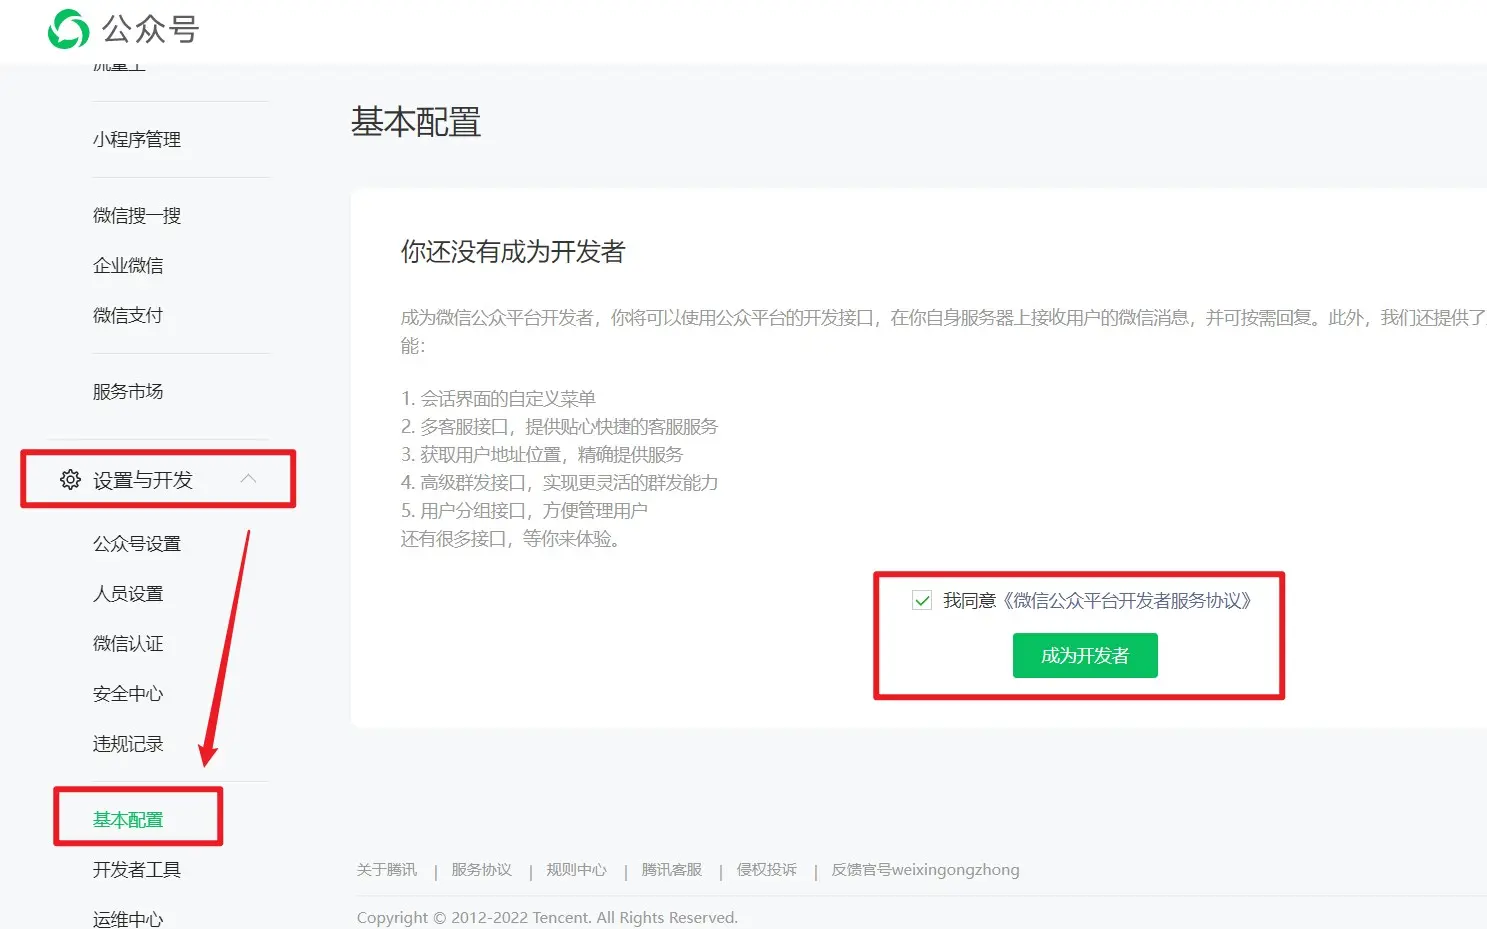Collapse the 设置与开发 section chevron
Screen dimensions: 1487x929
pyautogui.click(x=248, y=479)
